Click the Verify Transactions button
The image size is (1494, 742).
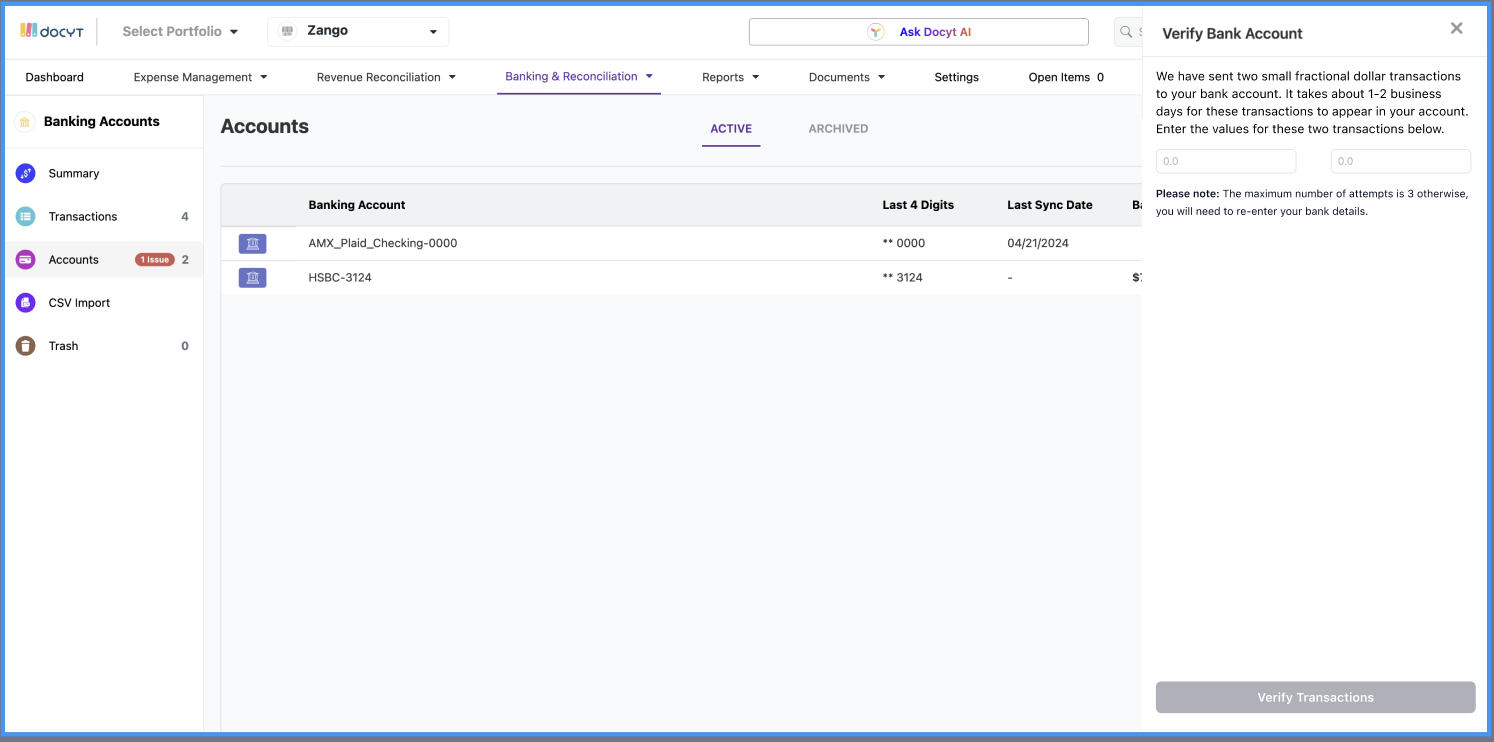point(1315,697)
